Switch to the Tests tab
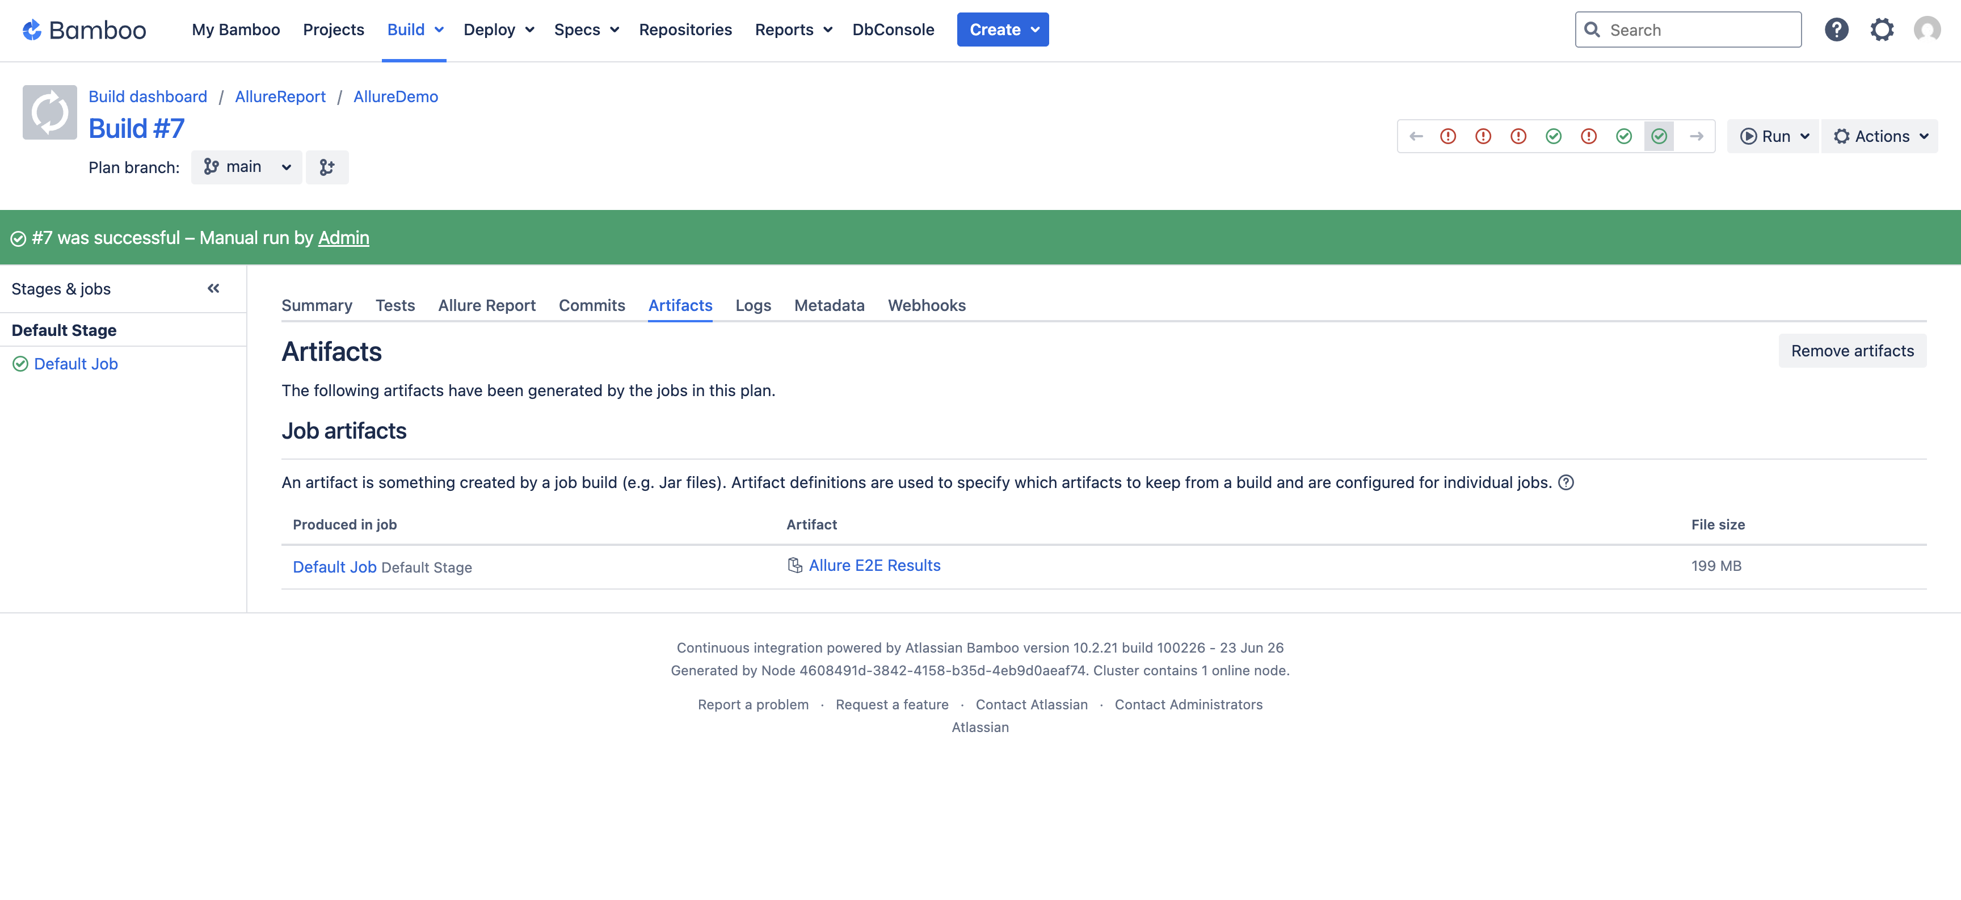Screen dimensions: 1961x900 click(395, 305)
